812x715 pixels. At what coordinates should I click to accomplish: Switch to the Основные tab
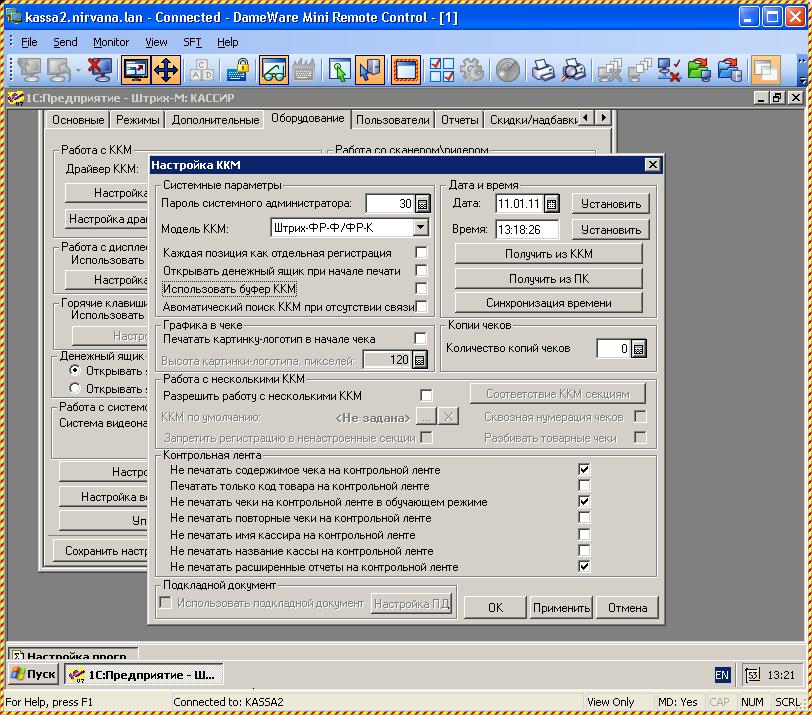78,120
